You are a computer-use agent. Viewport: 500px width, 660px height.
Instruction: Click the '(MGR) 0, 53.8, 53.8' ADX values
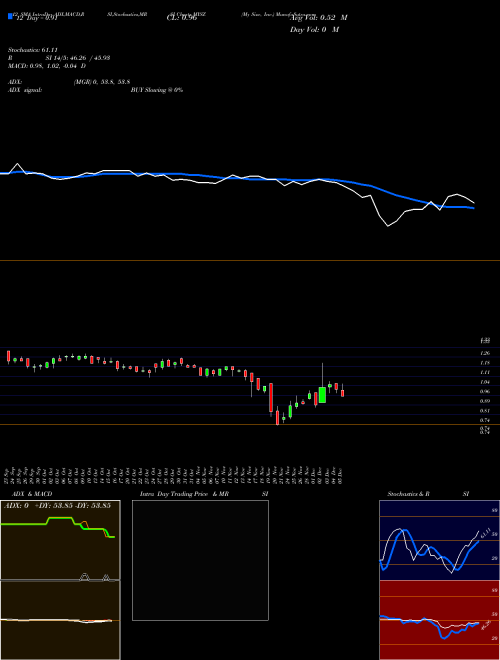click(x=102, y=82)
